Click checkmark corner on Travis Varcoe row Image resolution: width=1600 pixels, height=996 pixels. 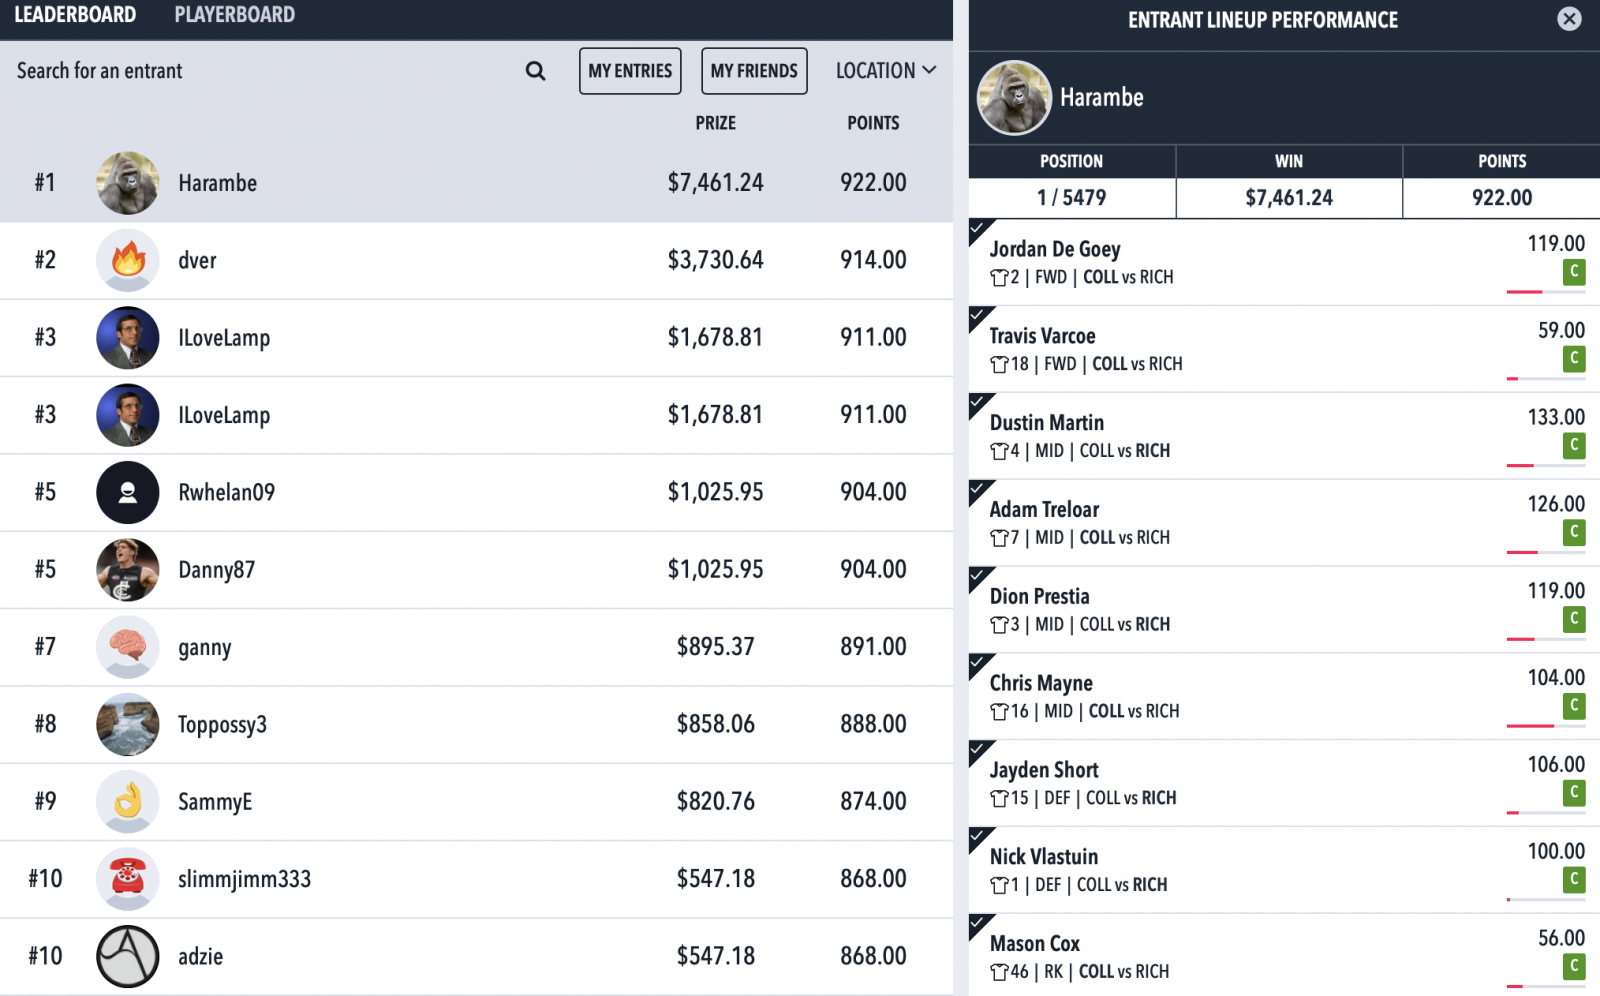979,316
